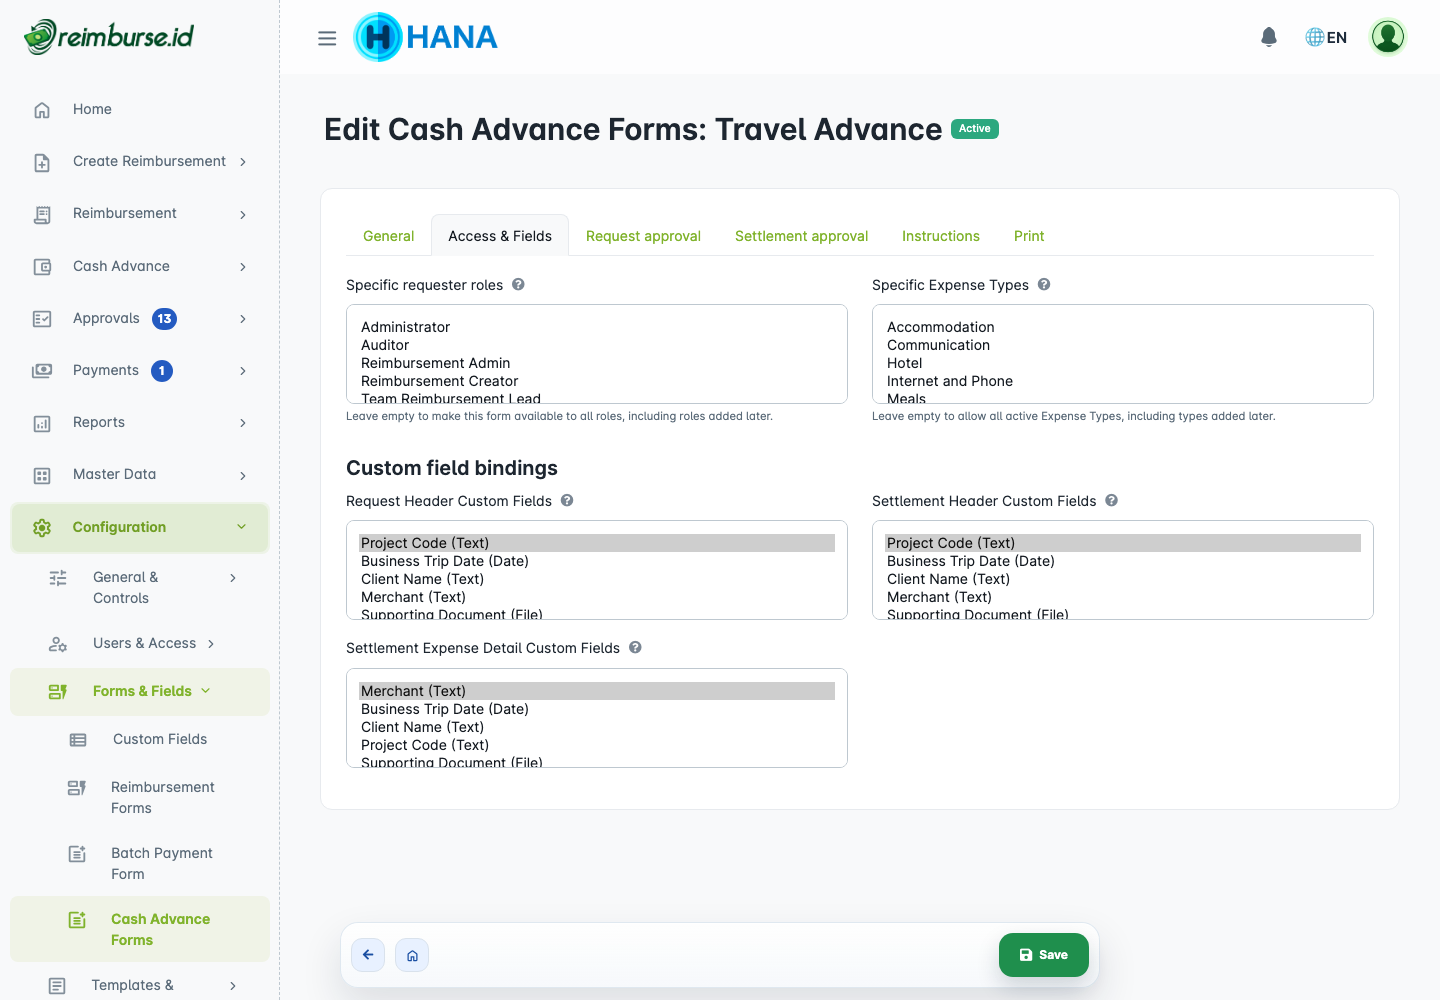Expand the Cash Advance sidebar menu
Image resolution: width=1440 pixels, height=1000 pixels.
tap(243, 266)
